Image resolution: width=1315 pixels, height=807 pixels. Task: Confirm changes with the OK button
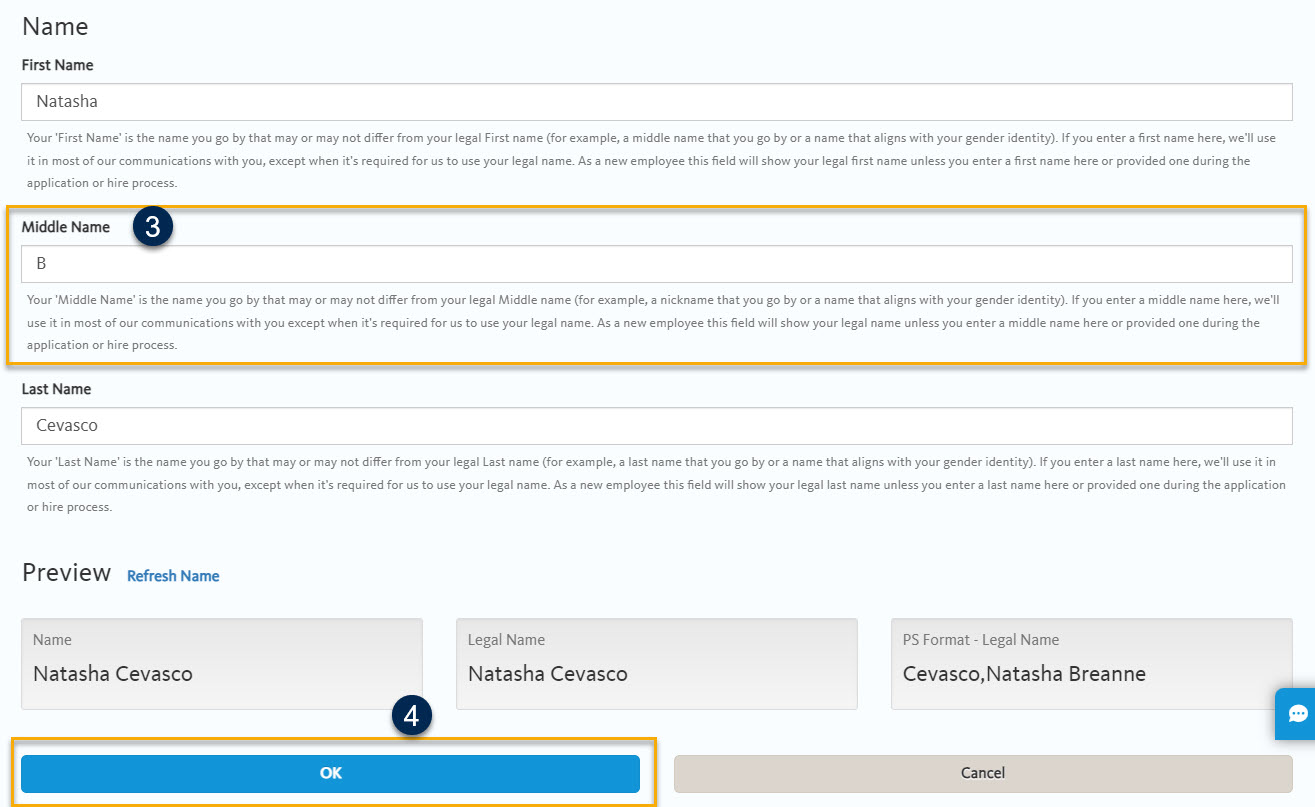[x=330, y=773]
